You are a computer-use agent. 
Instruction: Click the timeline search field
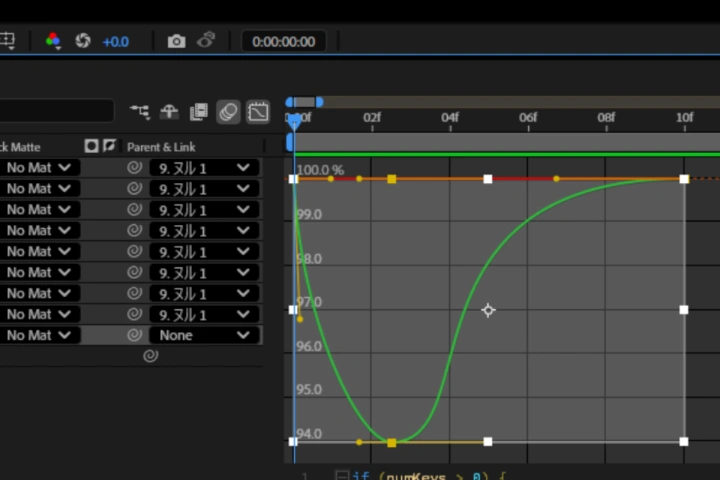56,111
